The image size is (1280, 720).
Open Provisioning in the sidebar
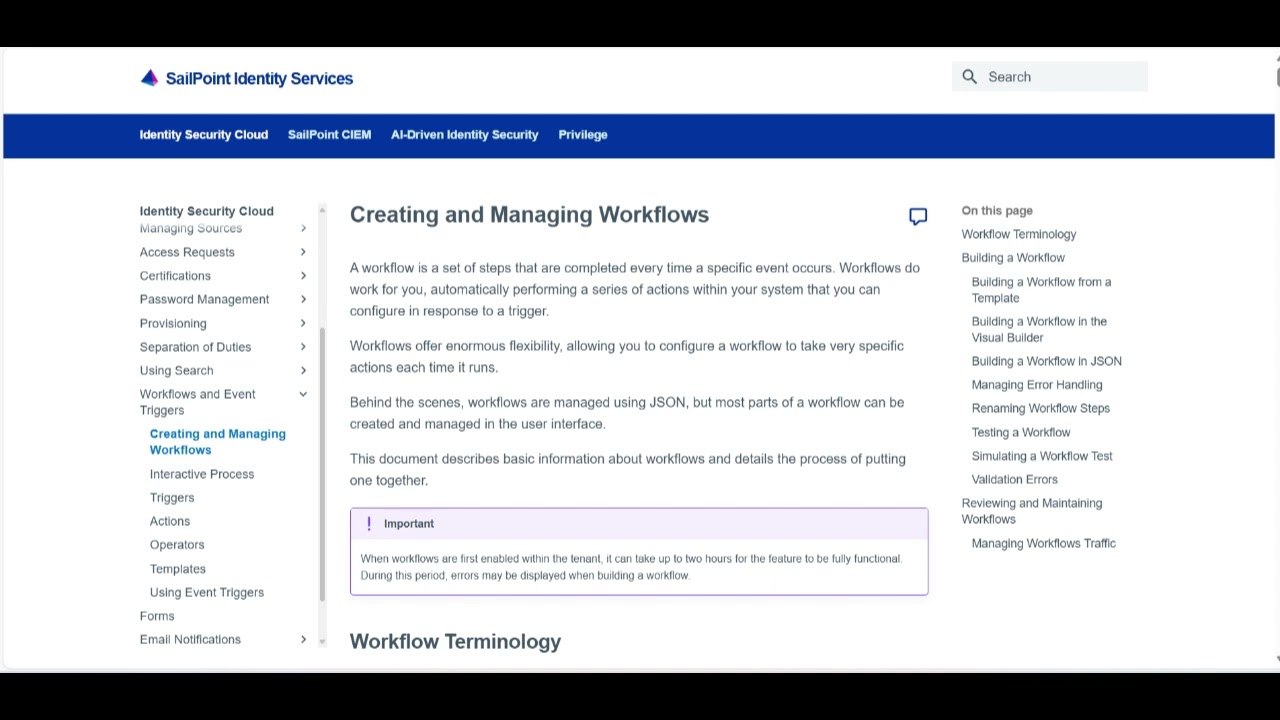click(173, 323)
